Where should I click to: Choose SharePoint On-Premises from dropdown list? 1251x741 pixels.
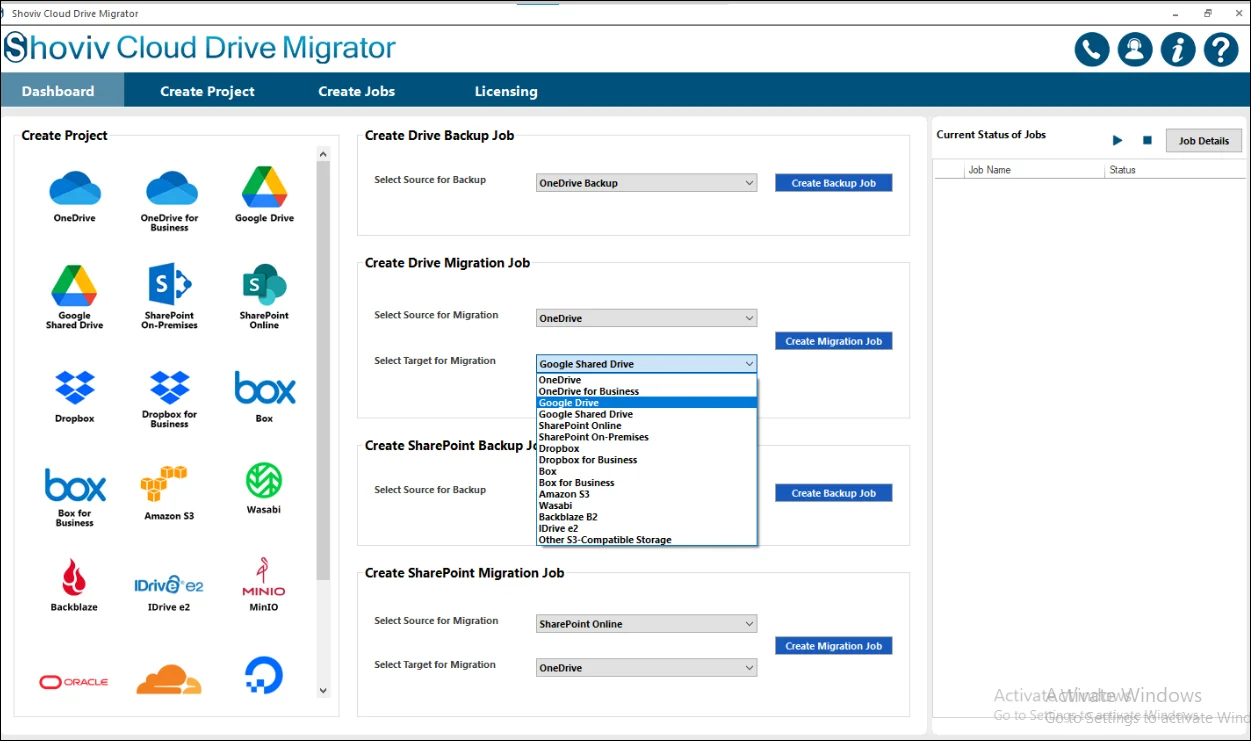647,437
